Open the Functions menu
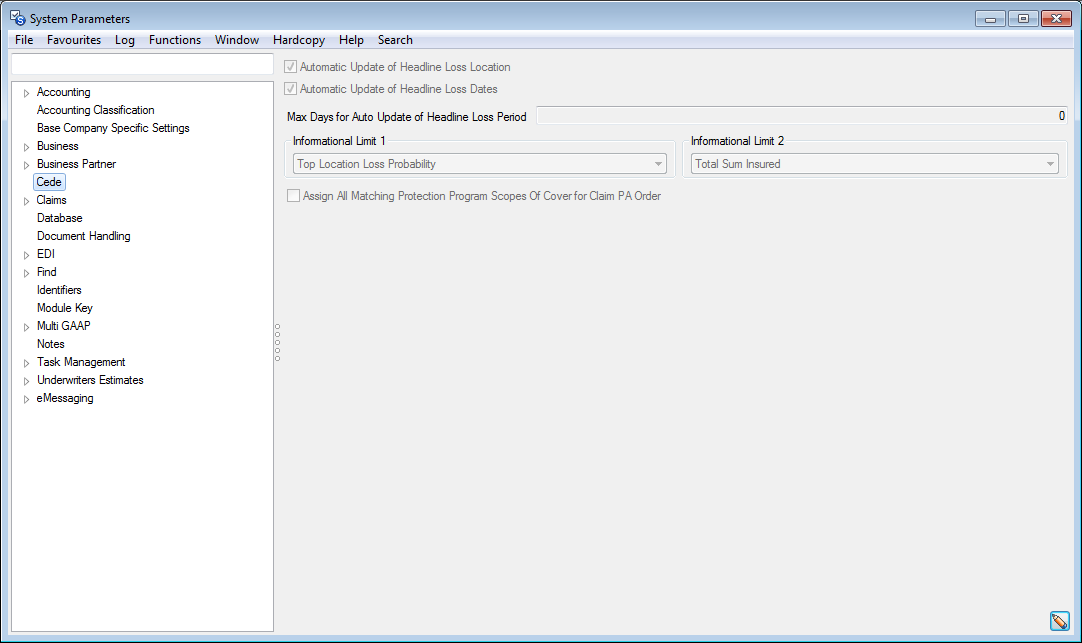1082x643 pixels. pos(175,40)
